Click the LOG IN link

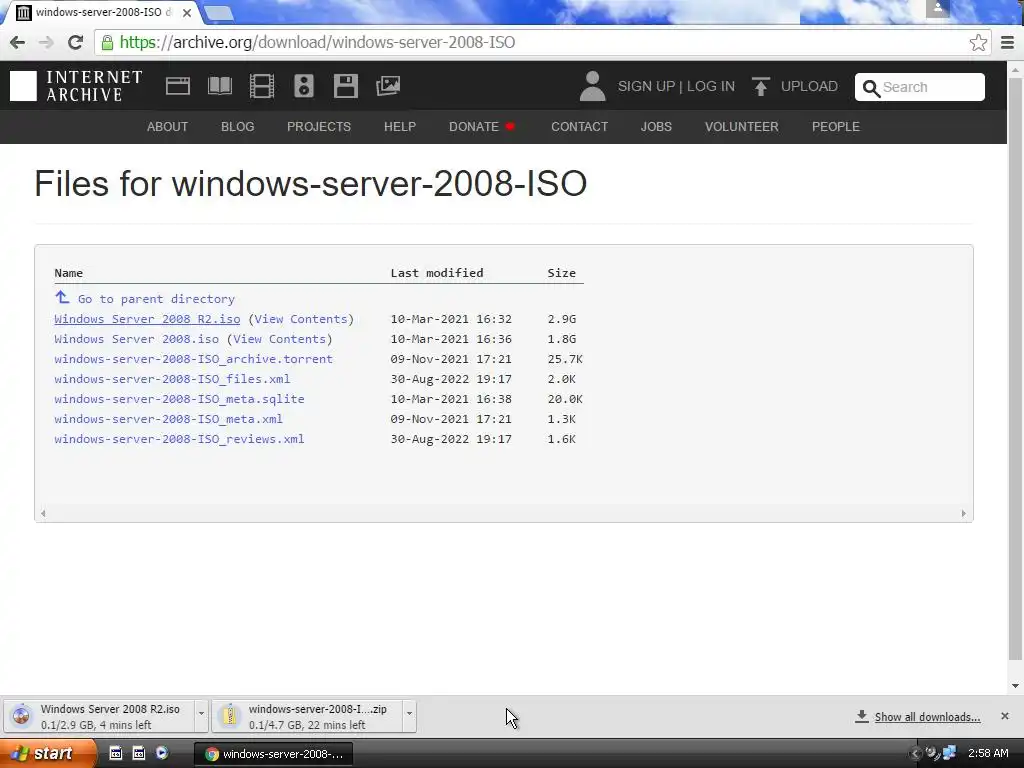(711, 86)
